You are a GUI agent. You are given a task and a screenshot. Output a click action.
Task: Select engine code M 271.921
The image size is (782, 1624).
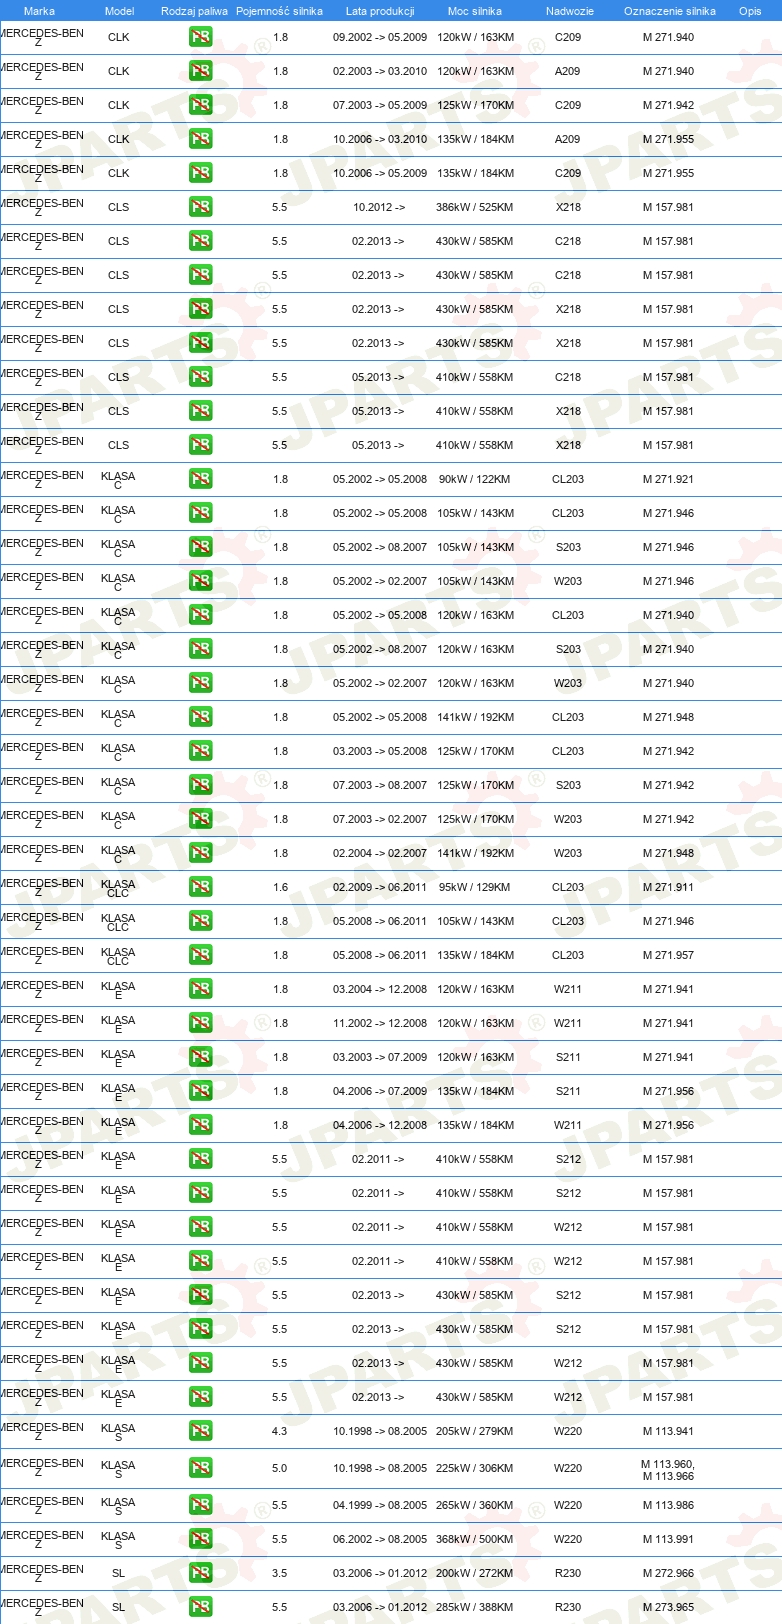(668, 480)
